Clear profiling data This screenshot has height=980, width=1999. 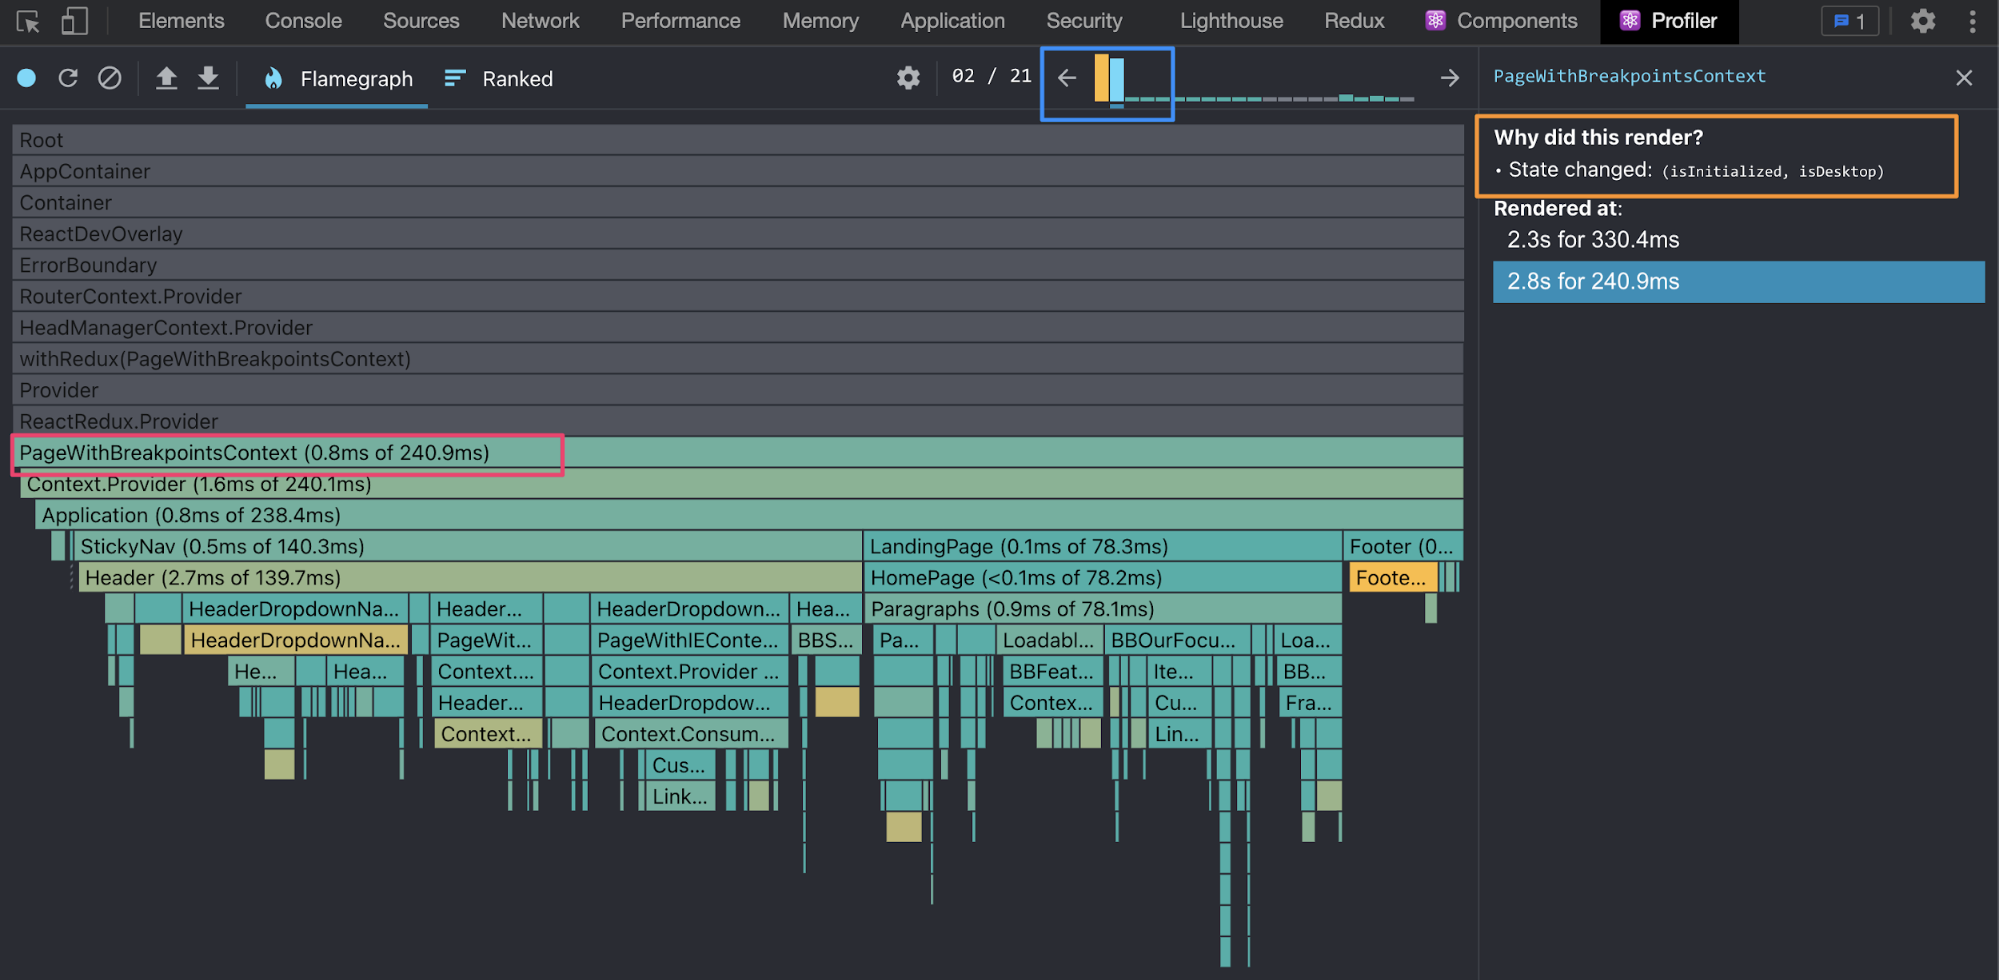coord(110,78)
